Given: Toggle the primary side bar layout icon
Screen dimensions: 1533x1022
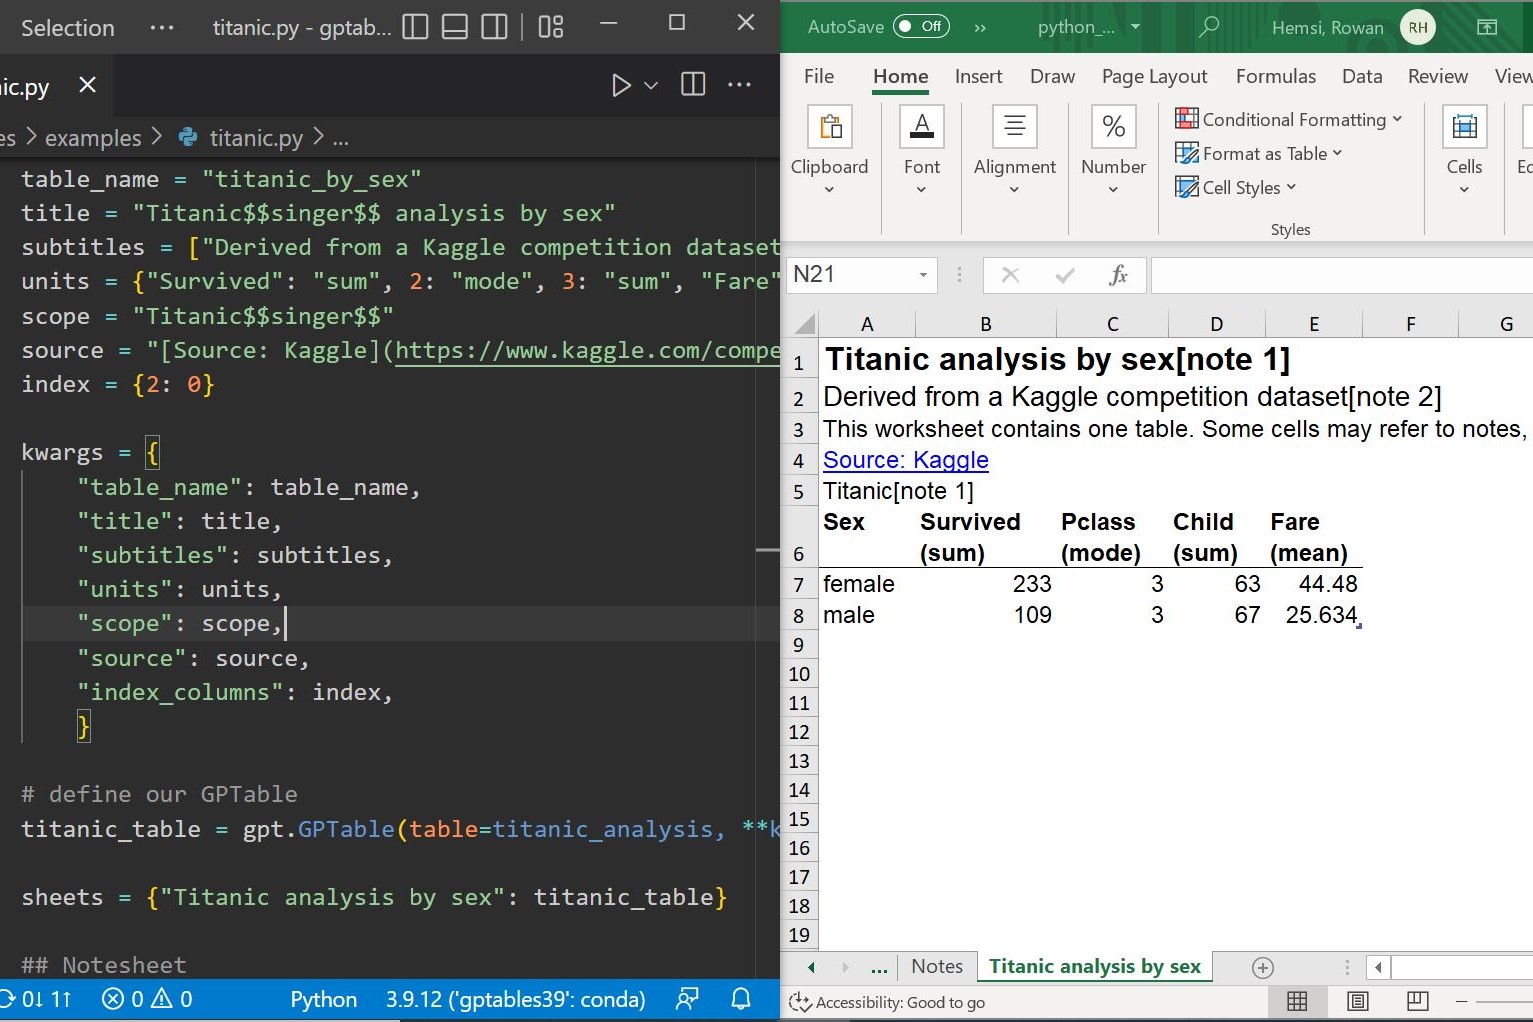Looking at the screenshot, I should pos(415,27).
